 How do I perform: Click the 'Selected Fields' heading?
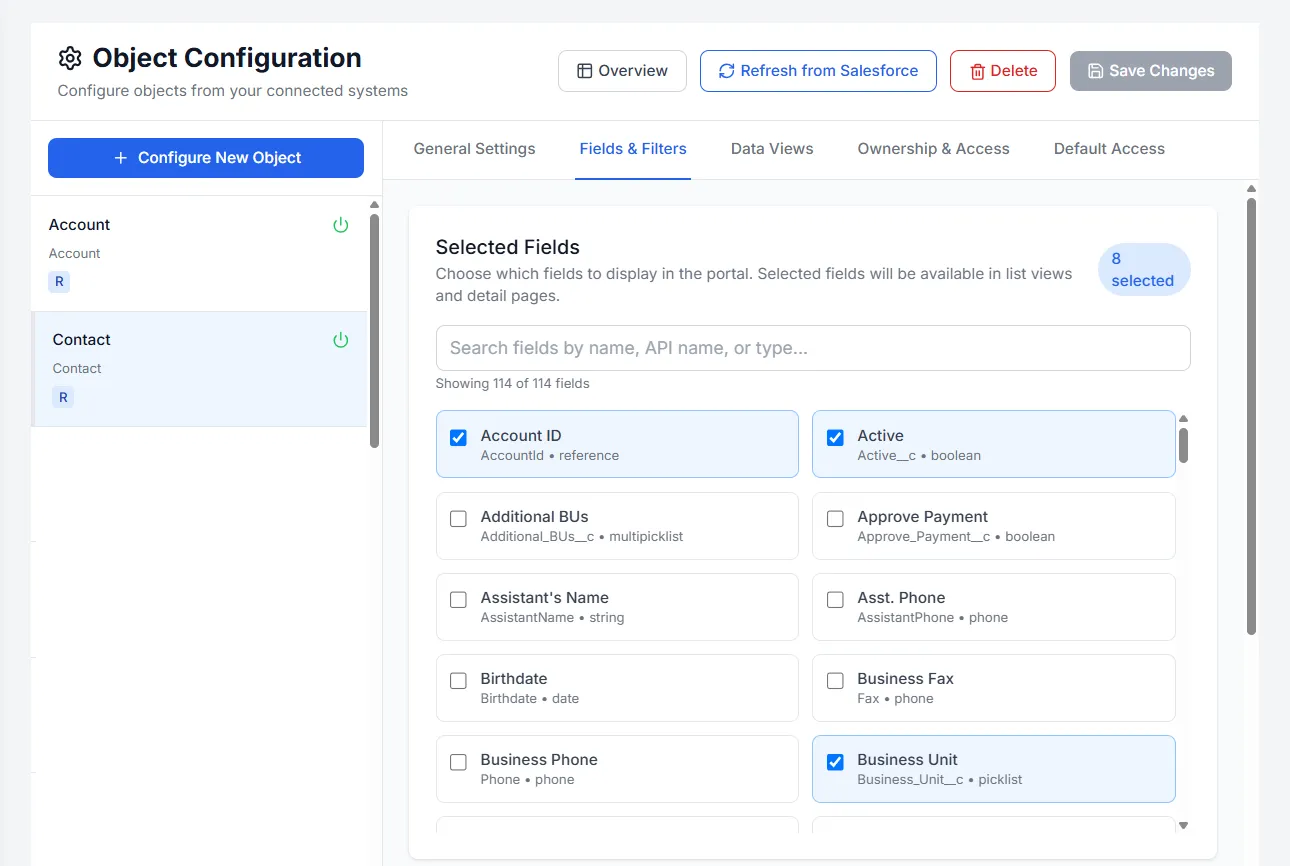point(508,247)
